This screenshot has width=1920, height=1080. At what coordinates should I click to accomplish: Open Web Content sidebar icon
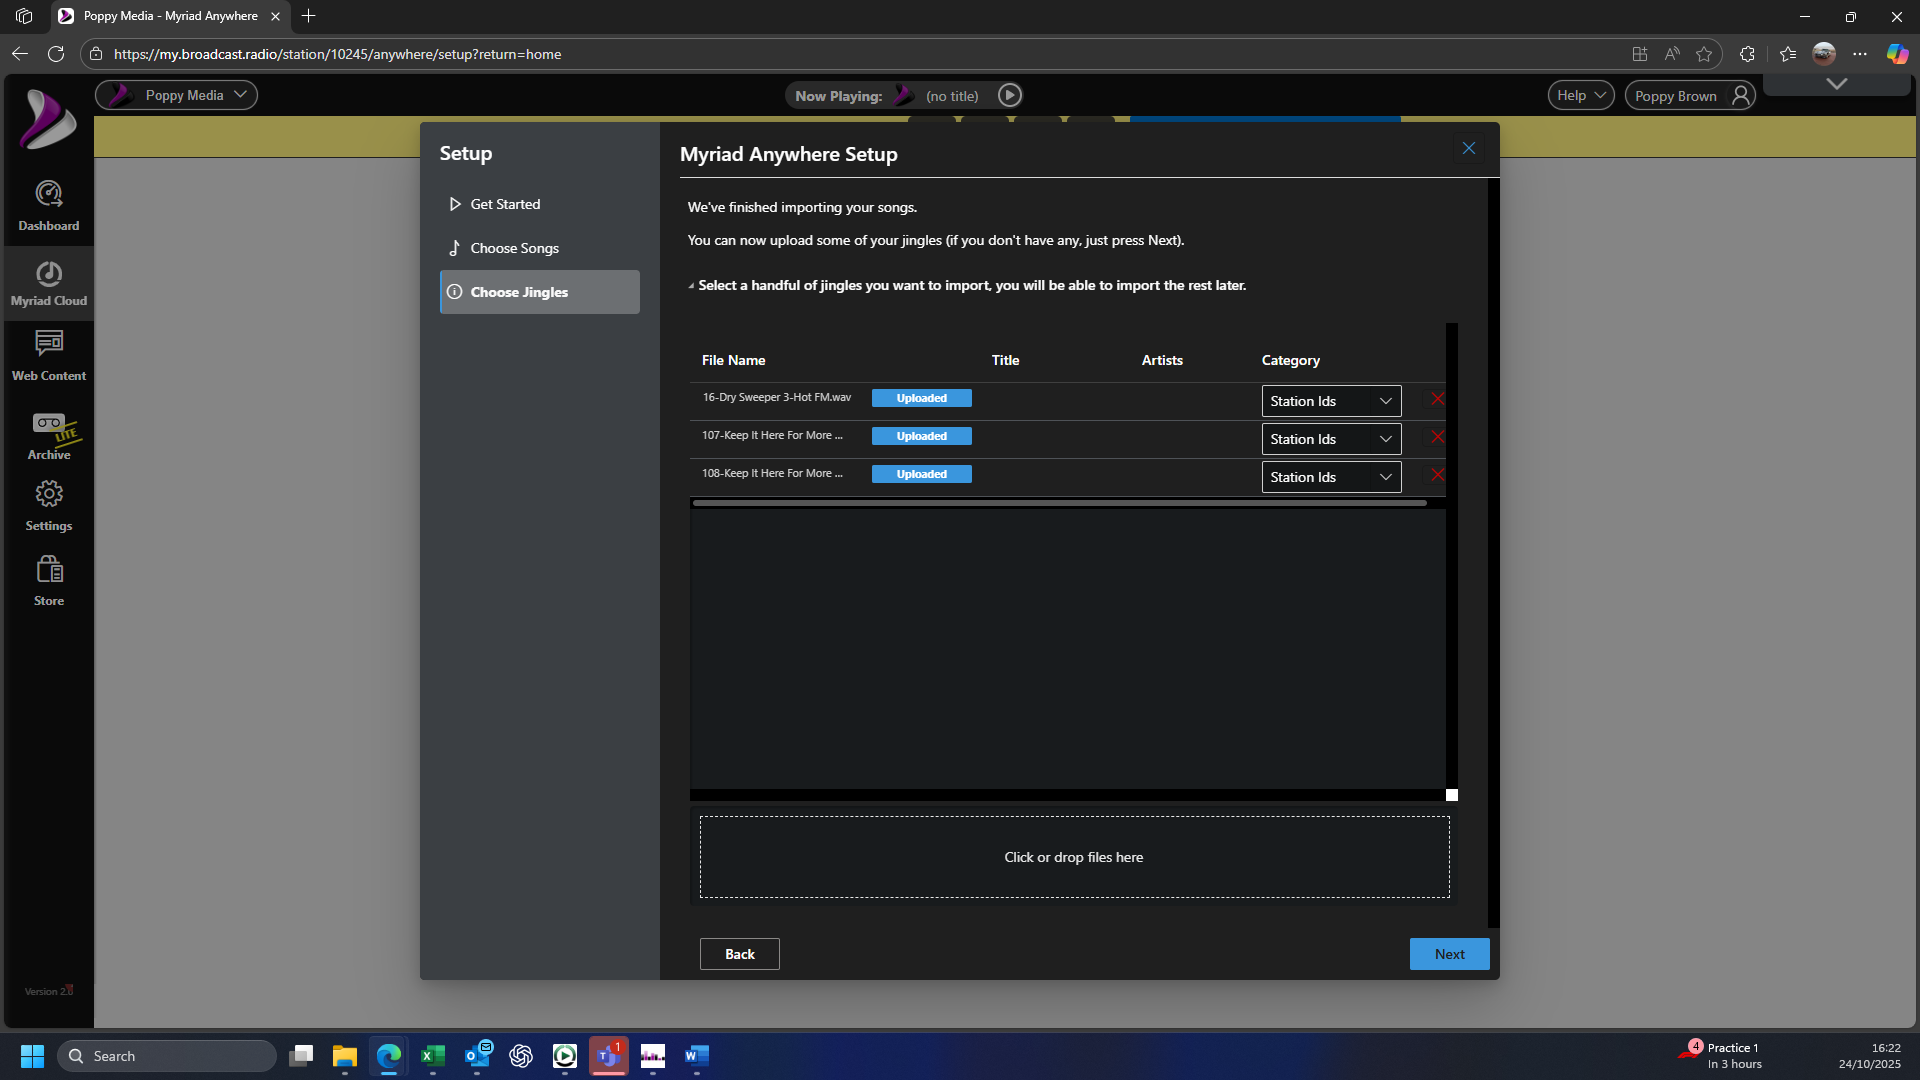tap(48, 356)
